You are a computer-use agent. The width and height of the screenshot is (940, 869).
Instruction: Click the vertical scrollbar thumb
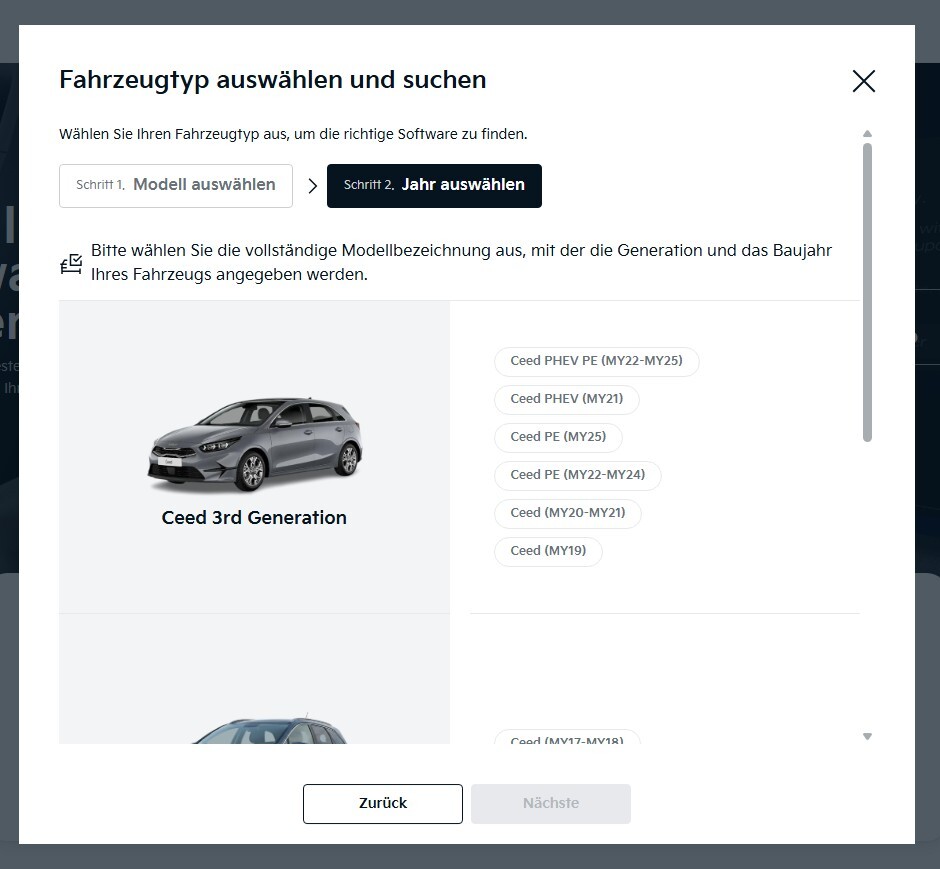pos(867,292)
